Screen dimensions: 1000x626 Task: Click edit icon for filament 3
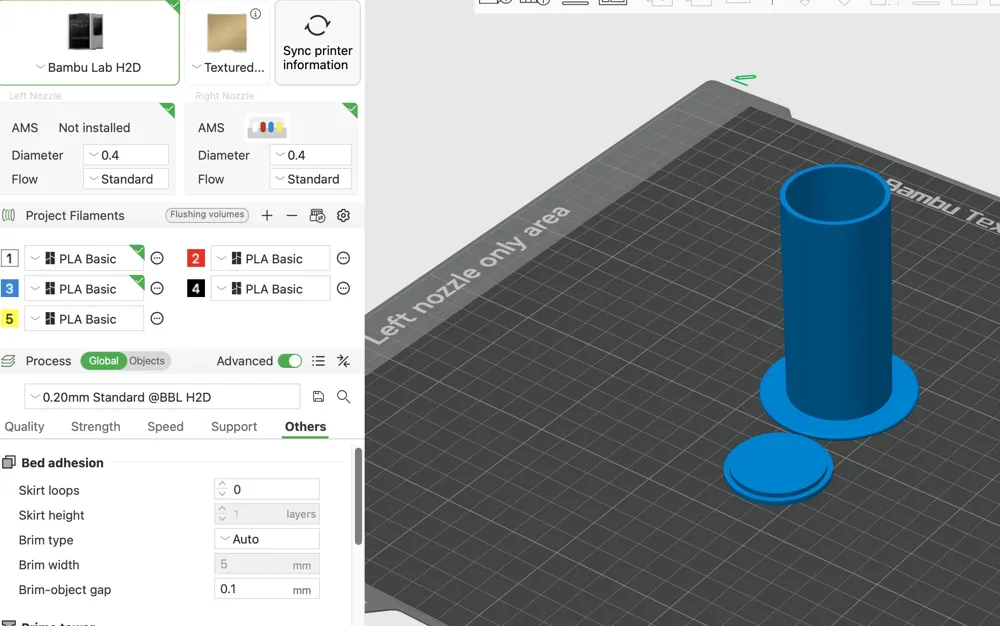point(157,288)
